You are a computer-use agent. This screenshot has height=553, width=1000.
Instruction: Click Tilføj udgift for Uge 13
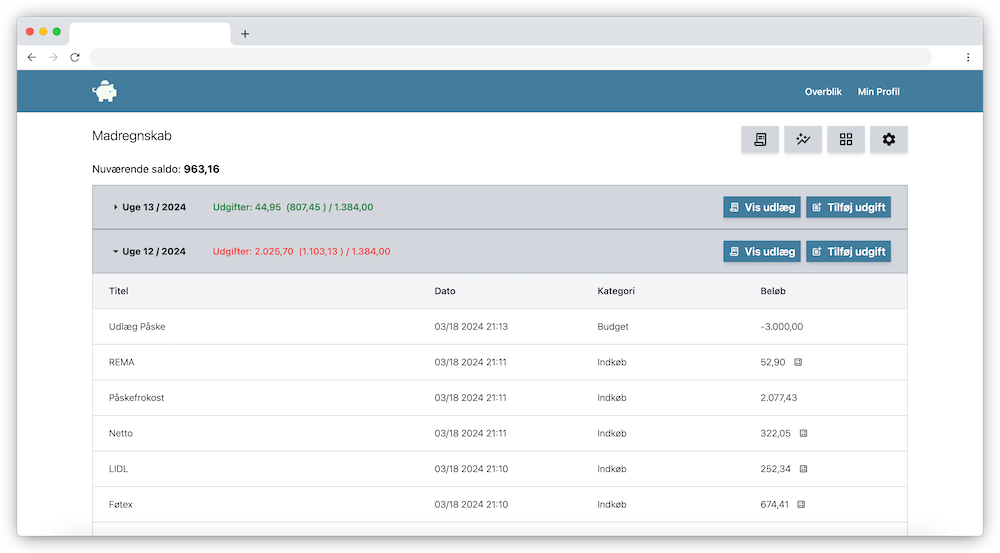tap(848, 207)
